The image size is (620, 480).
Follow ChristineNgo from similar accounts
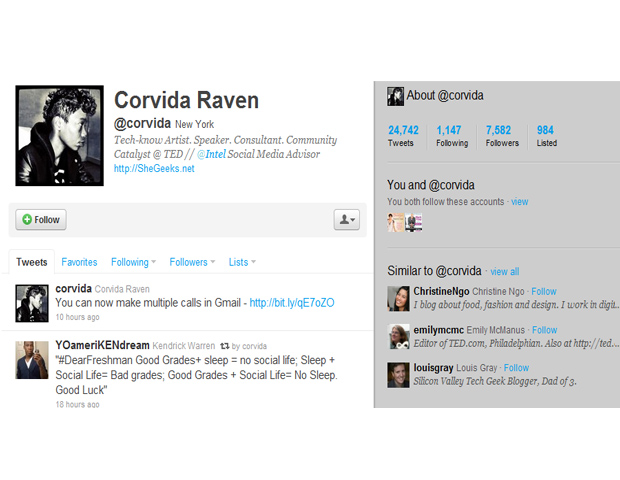(543, 292)
